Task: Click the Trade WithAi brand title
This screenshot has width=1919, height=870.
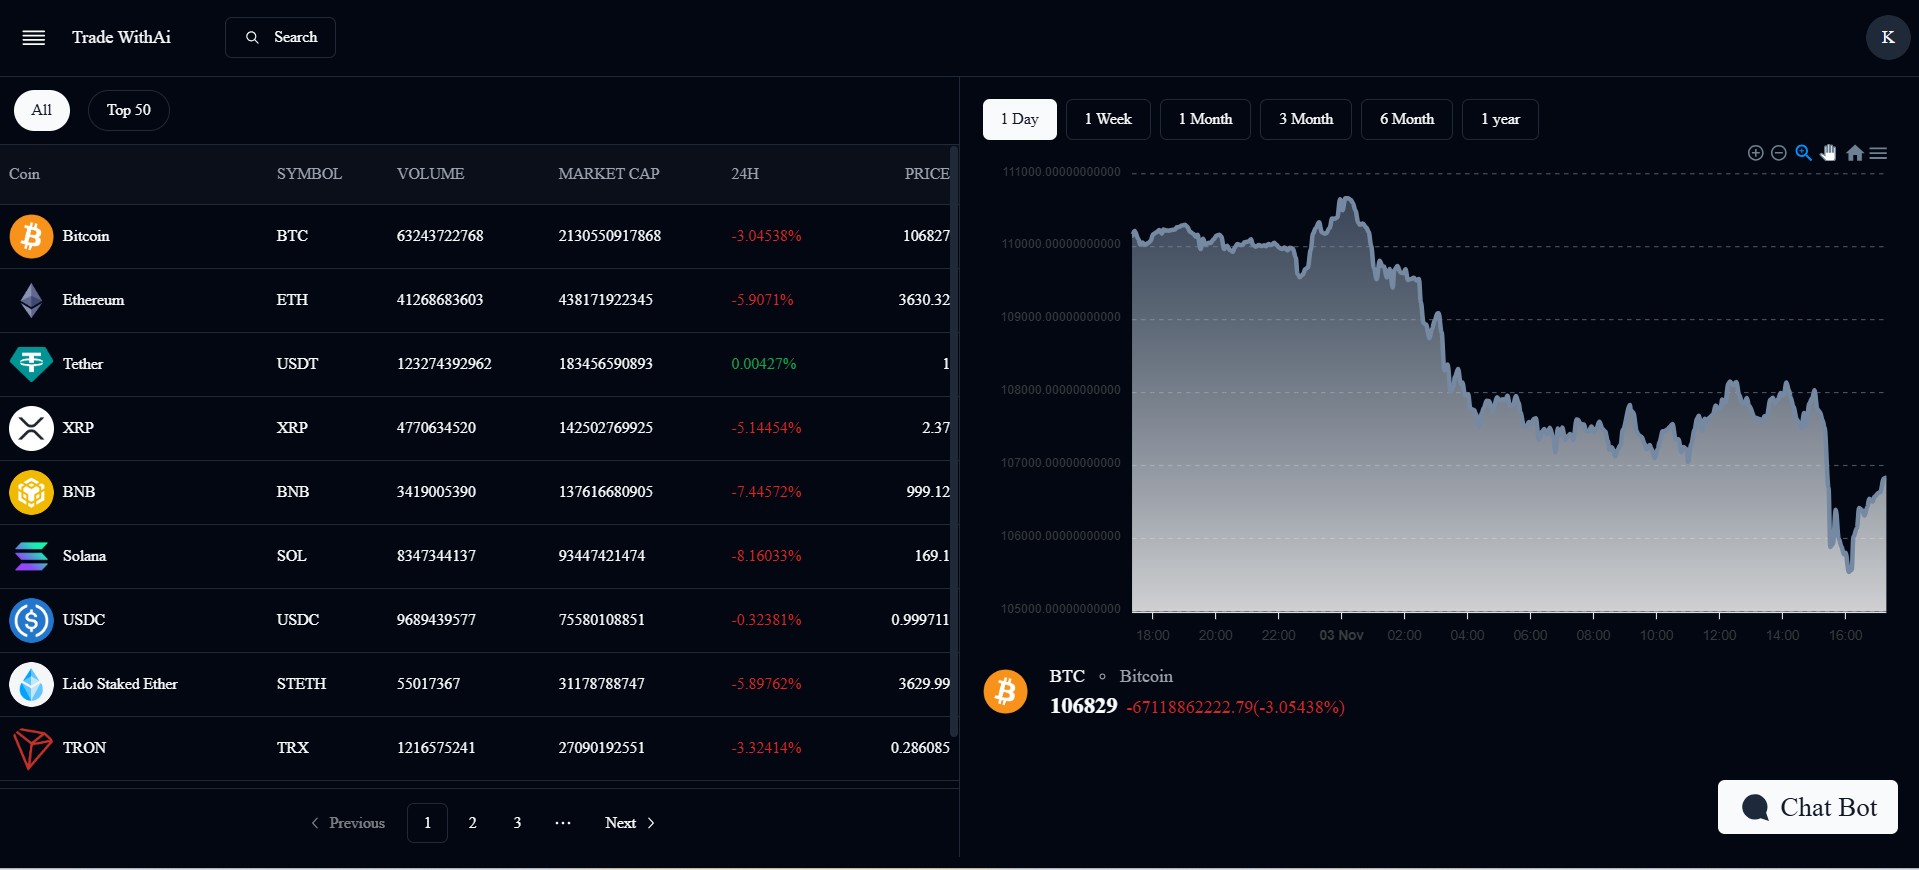Action: click(x=121, y=37)
